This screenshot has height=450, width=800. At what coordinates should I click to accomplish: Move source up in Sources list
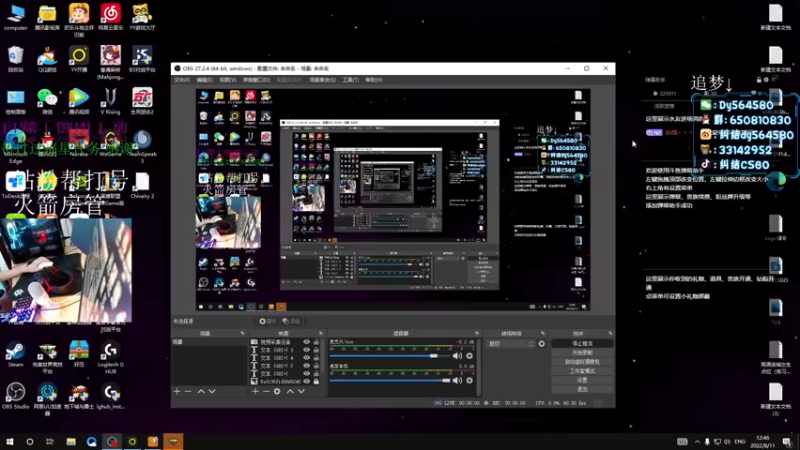pyautogui.click(x=290, y=391)
